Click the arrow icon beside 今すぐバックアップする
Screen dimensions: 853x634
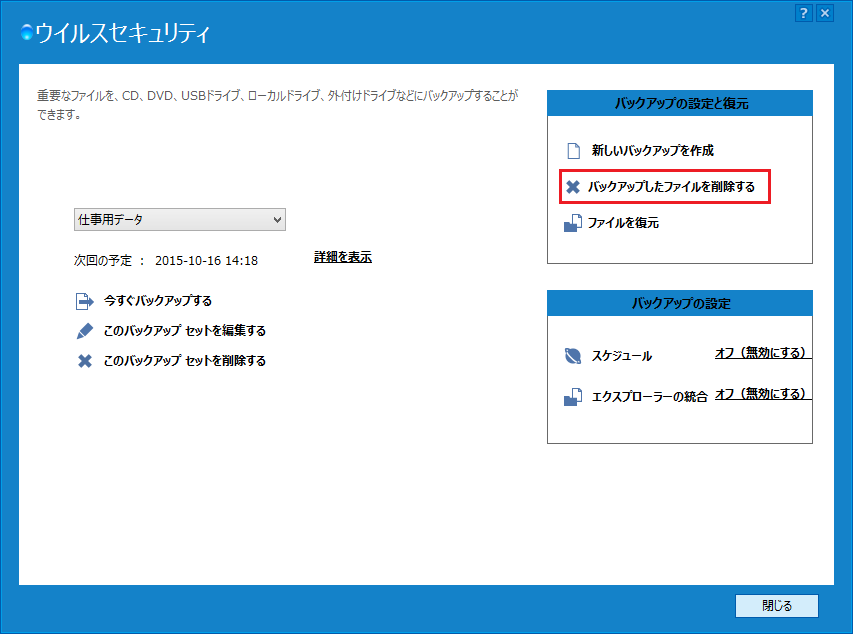coord(84,301)
